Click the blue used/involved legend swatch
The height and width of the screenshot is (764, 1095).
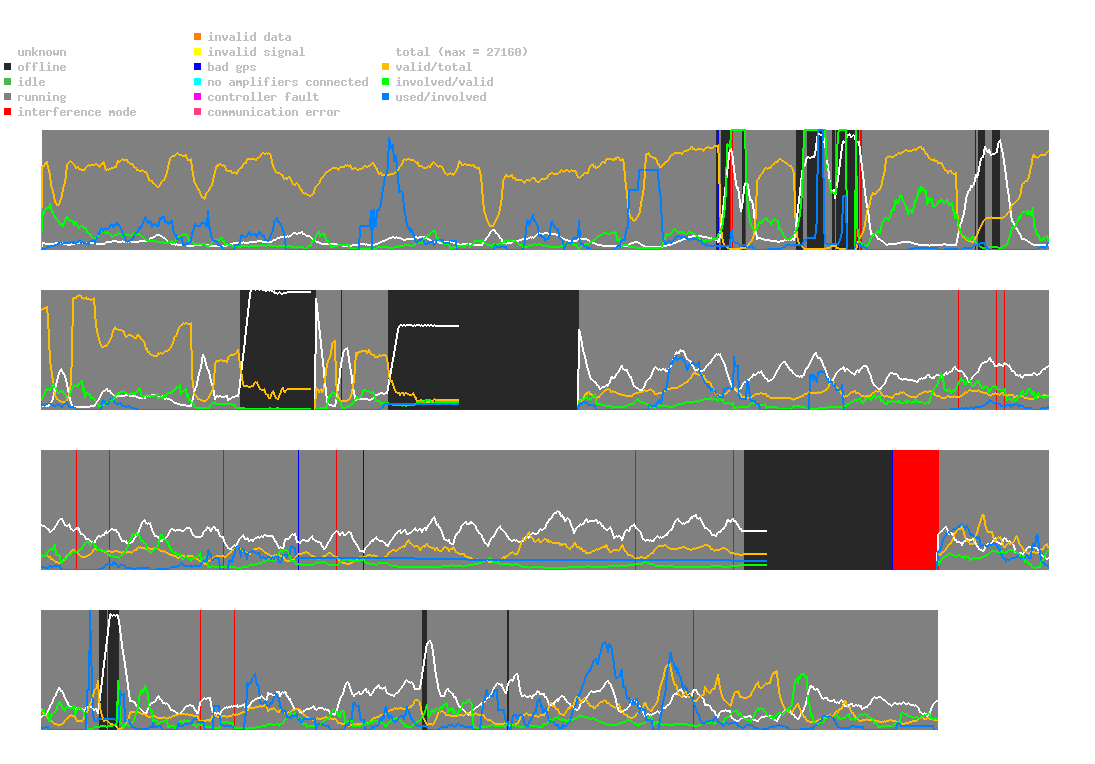[x=385, y=97]
